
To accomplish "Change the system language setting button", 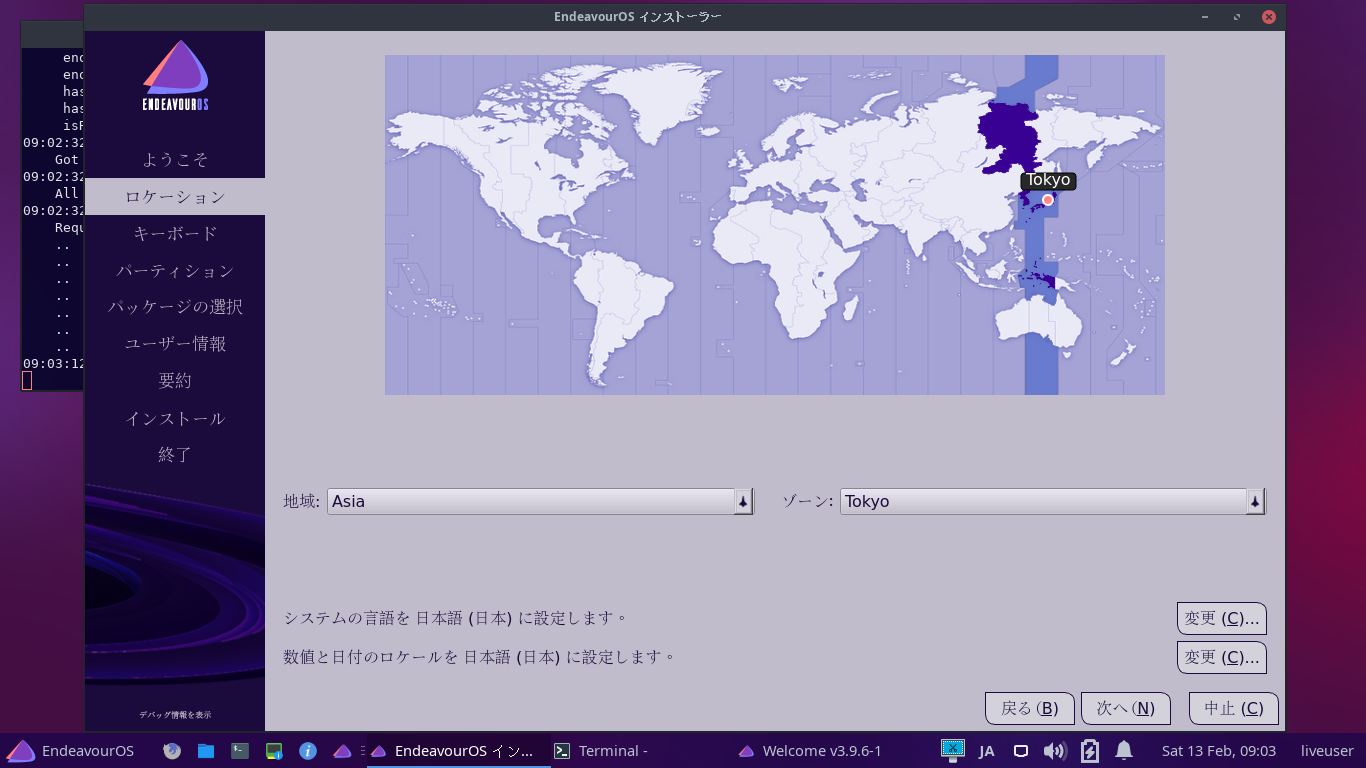I will (1222, 618).
